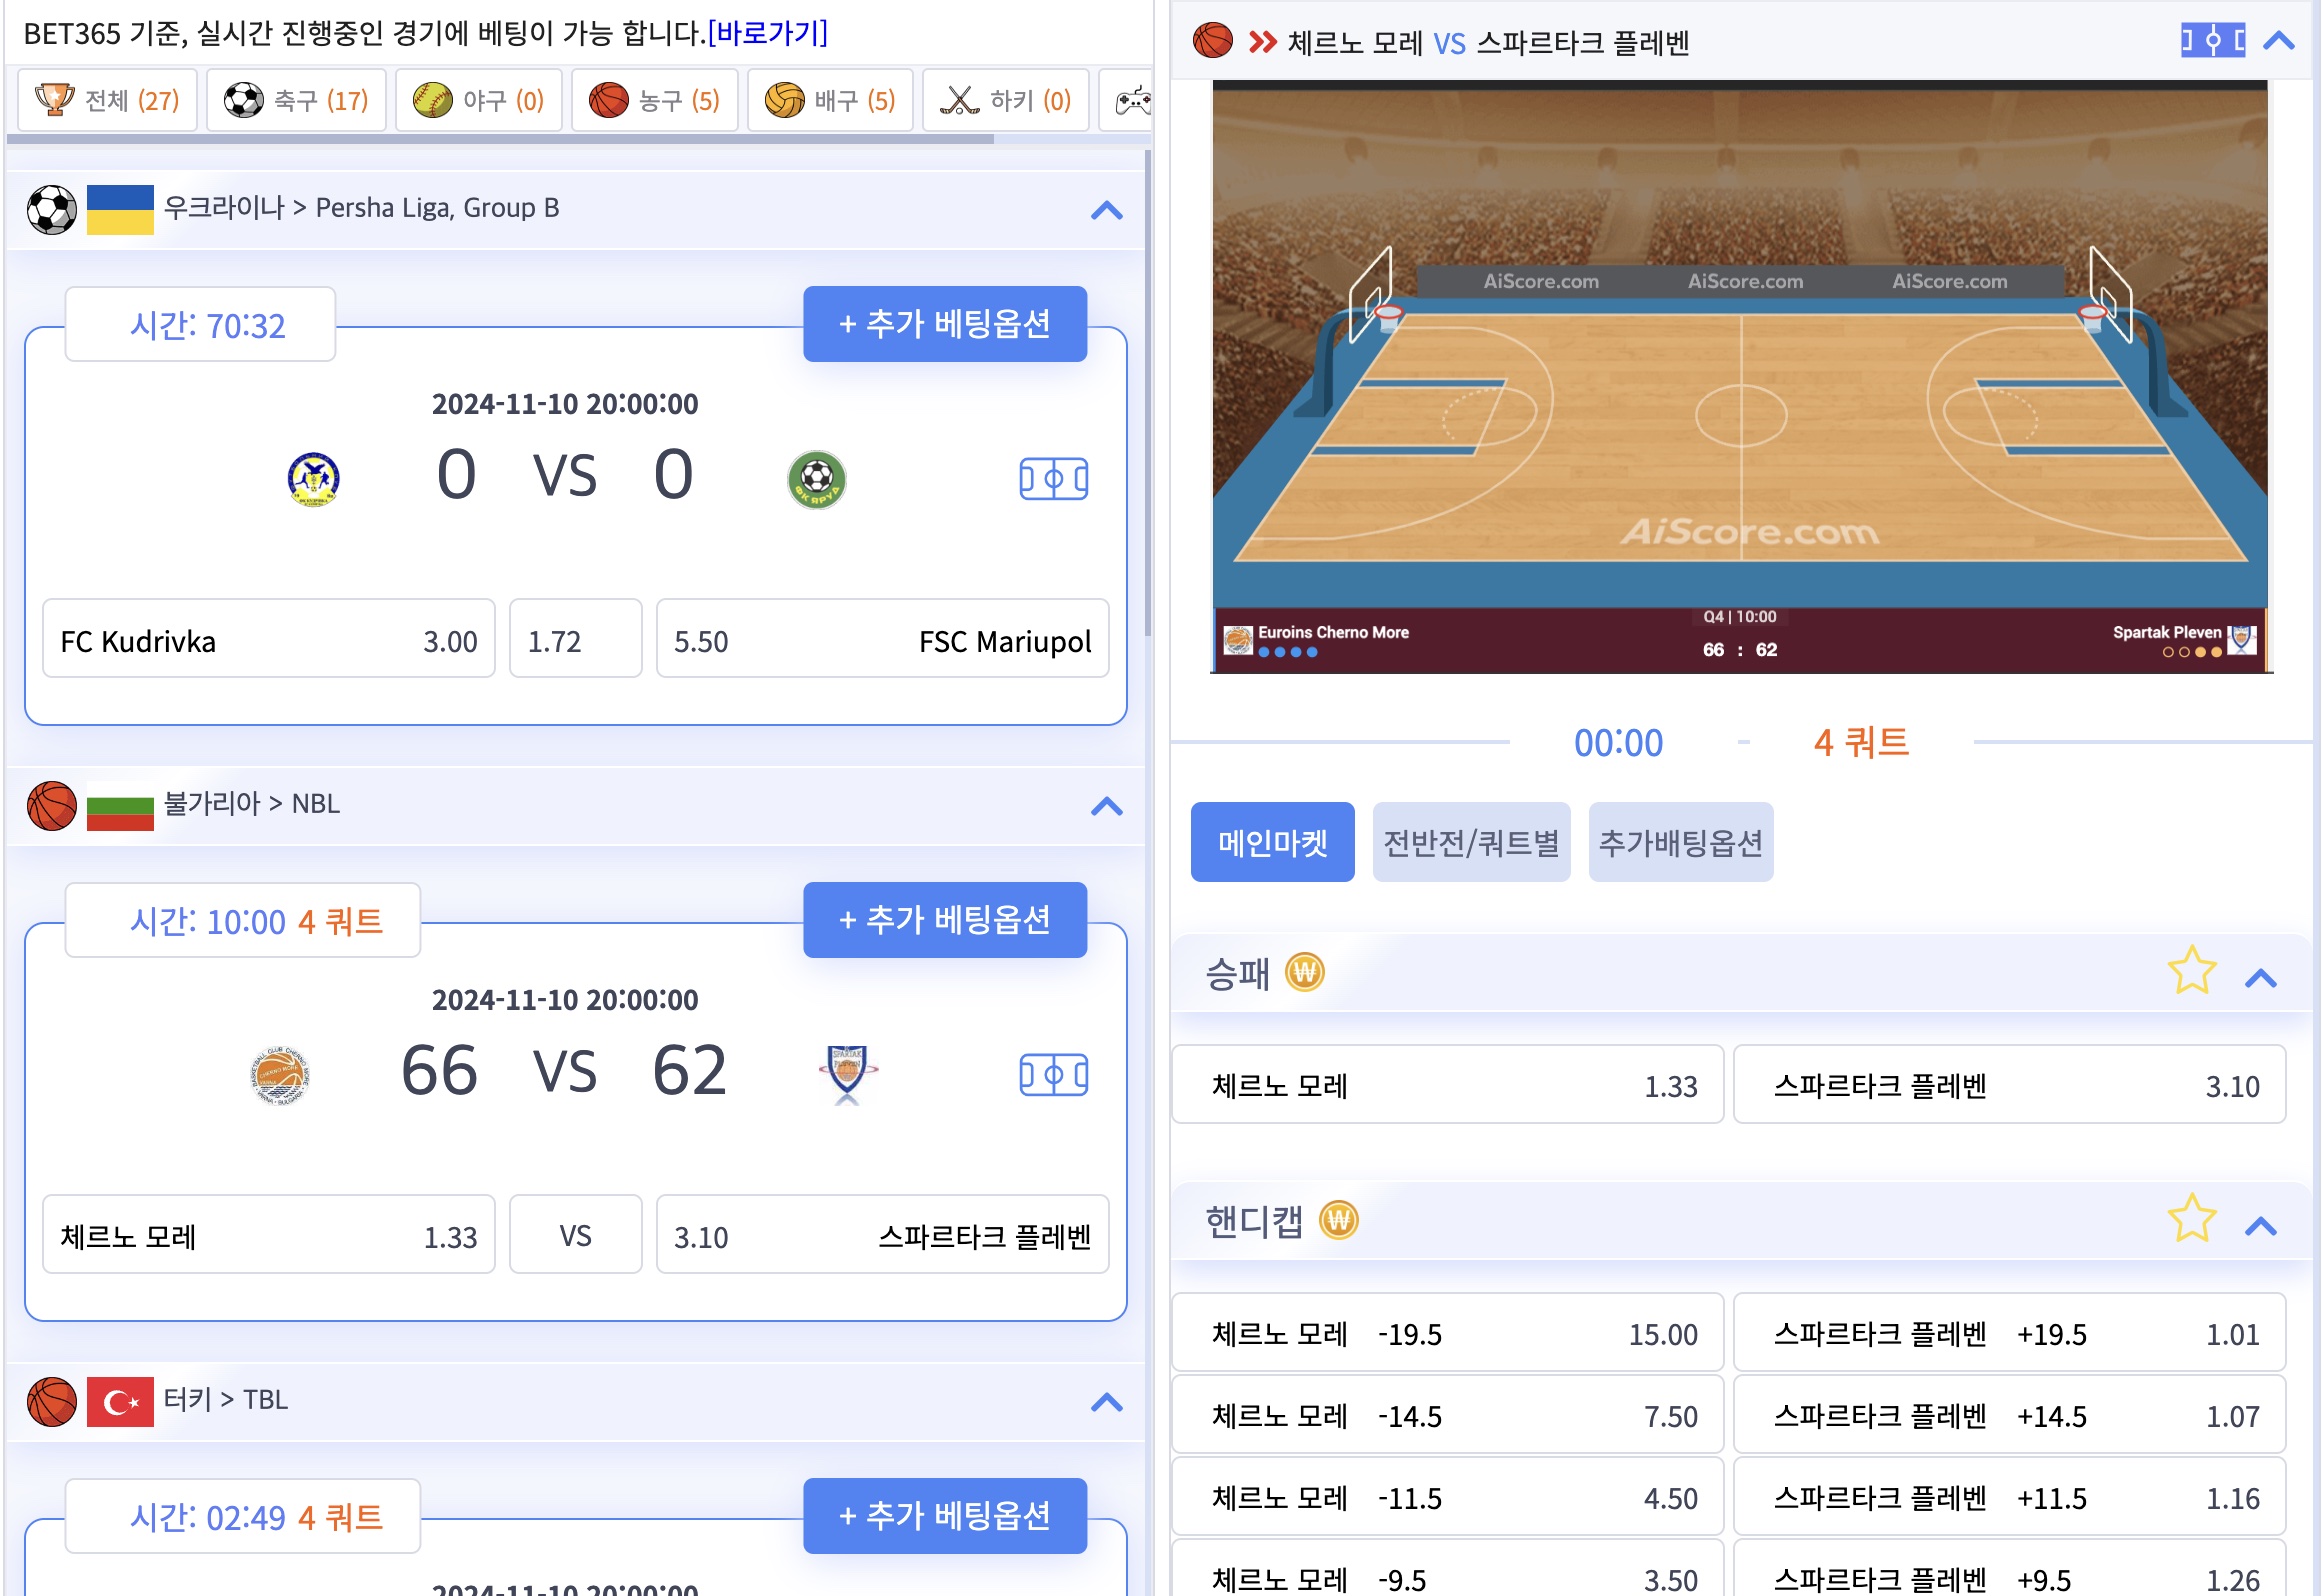Favorite the 핸디캡 market with star
Viewport: 2322px width, 1596px height.
pyautogui.click(x=2191, y=1219)
